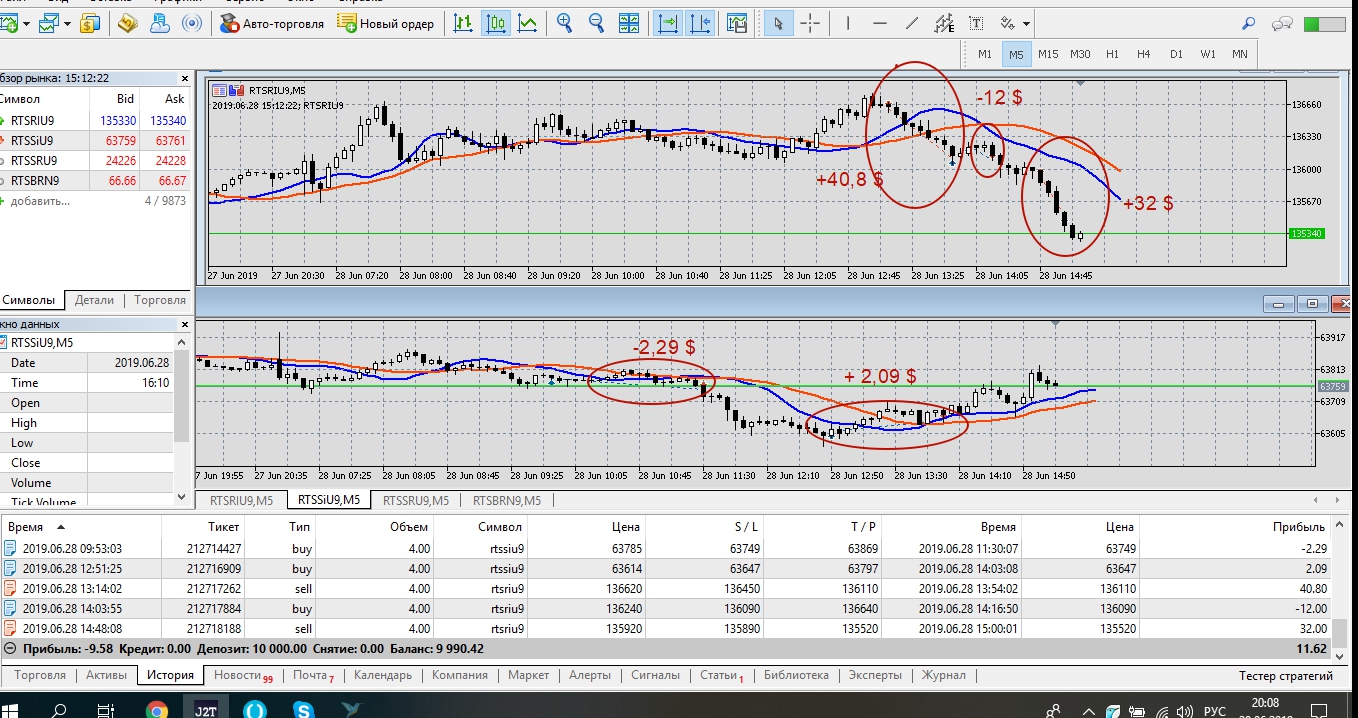
Task: Open the Новый ордер dialog
Action: pyautogui.click(x=386, y=23)
